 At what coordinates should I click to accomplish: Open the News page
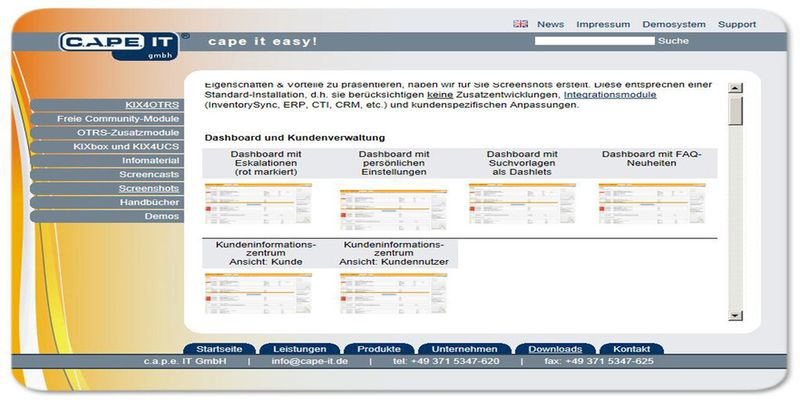(551, 24)
